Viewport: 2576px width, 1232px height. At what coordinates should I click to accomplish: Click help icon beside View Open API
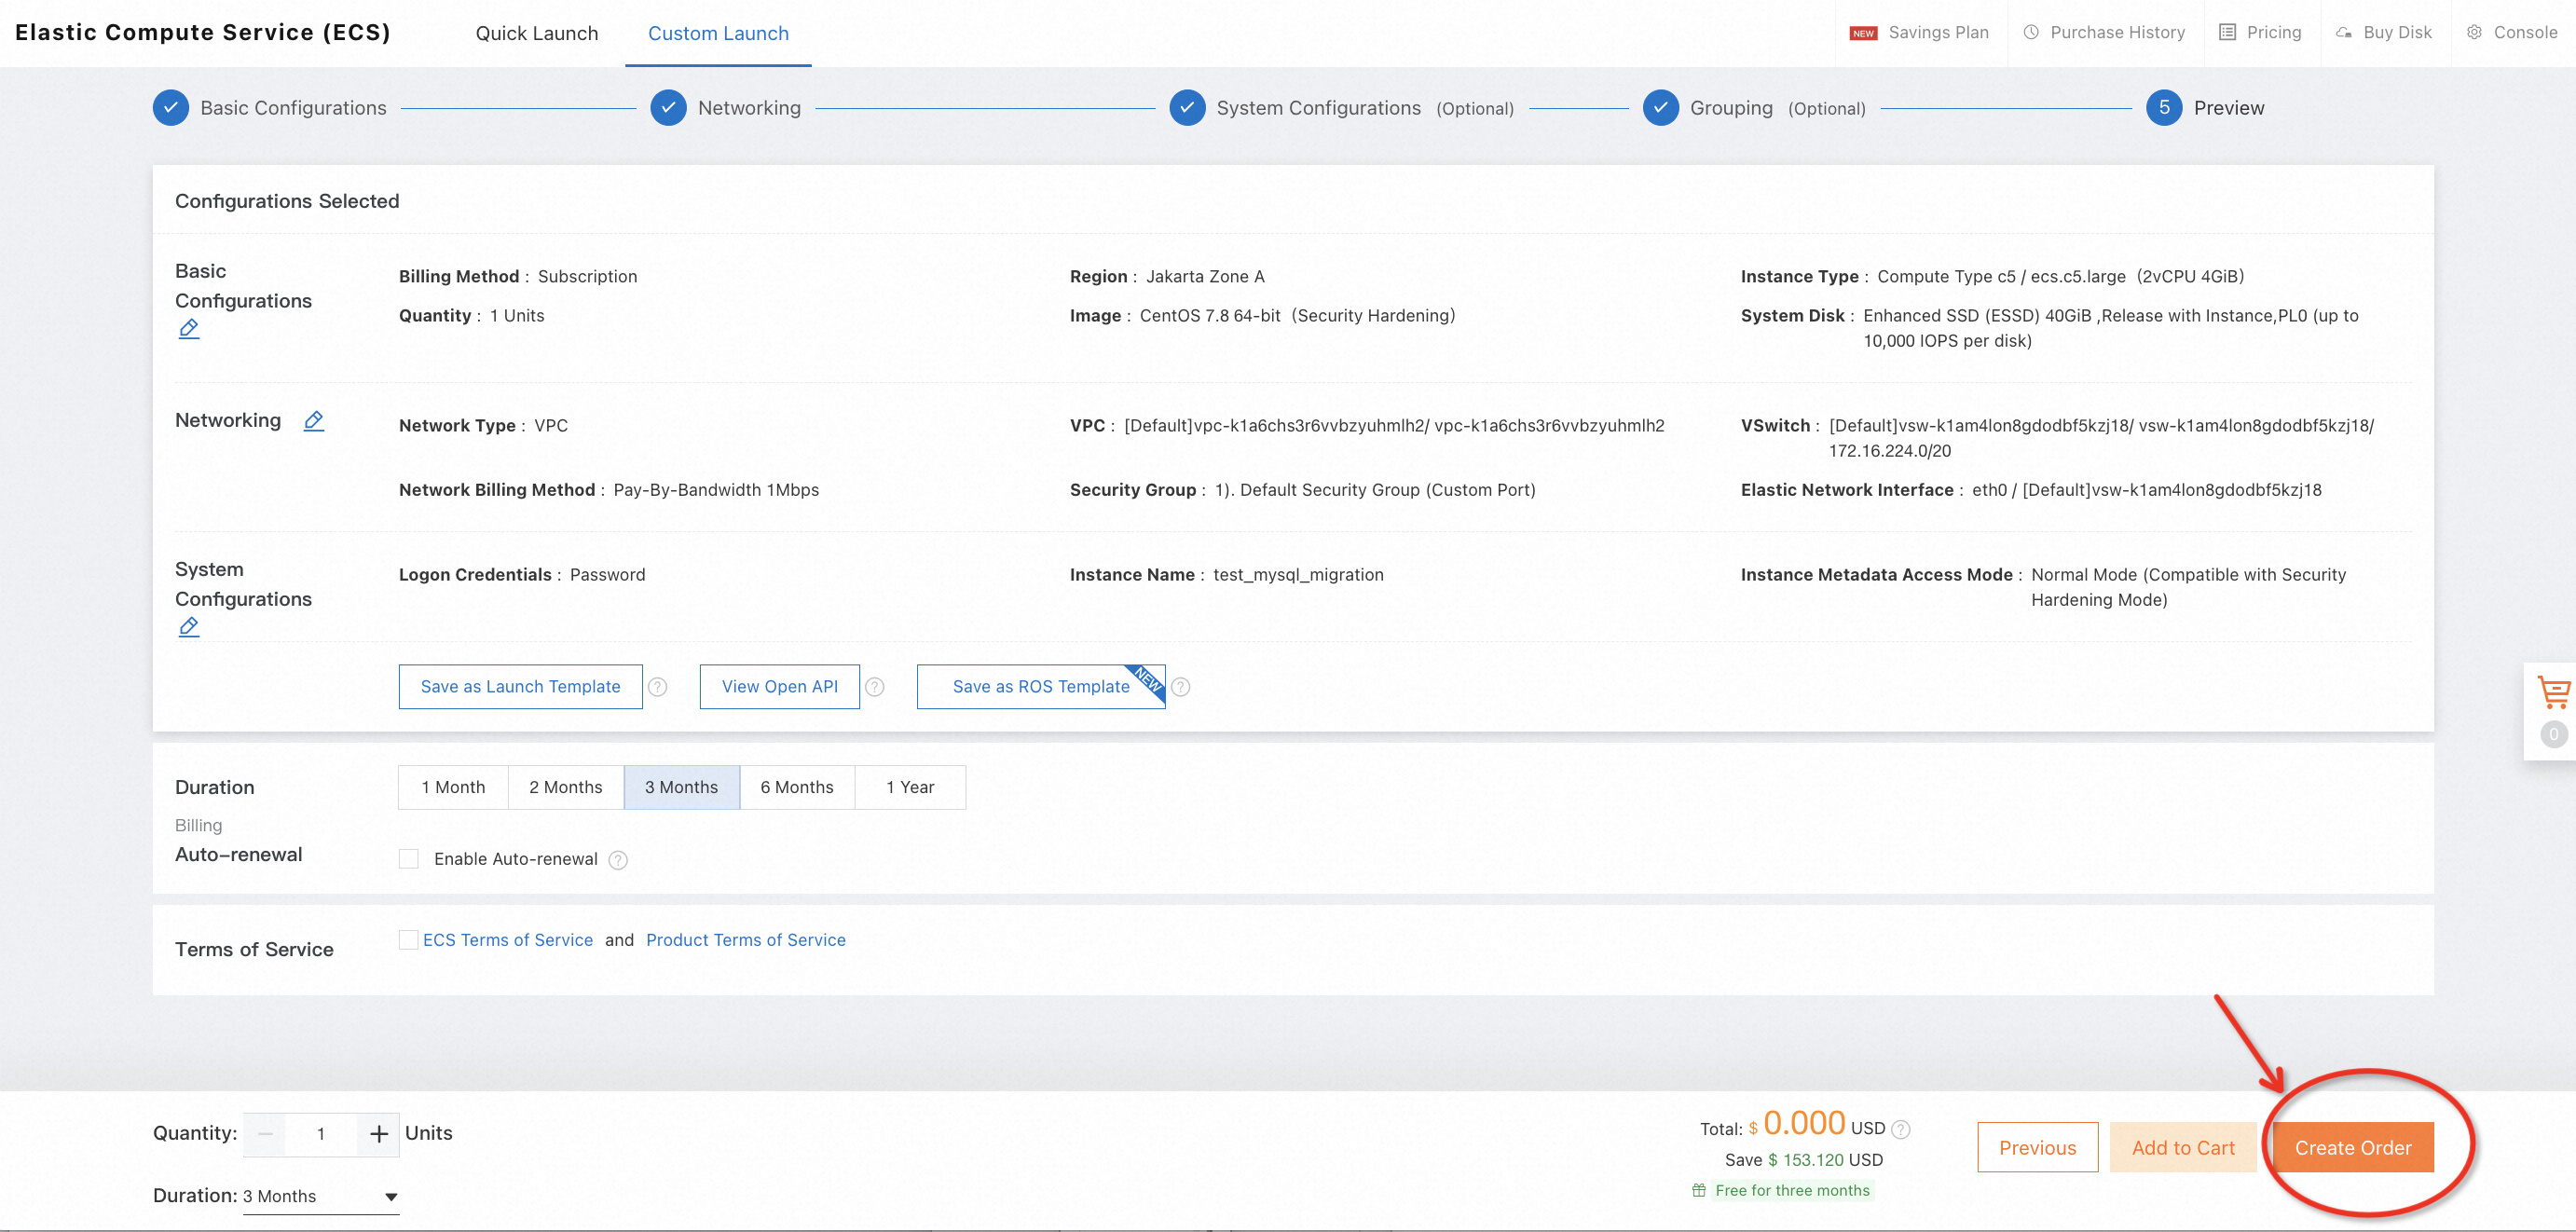tap(875, 687)
